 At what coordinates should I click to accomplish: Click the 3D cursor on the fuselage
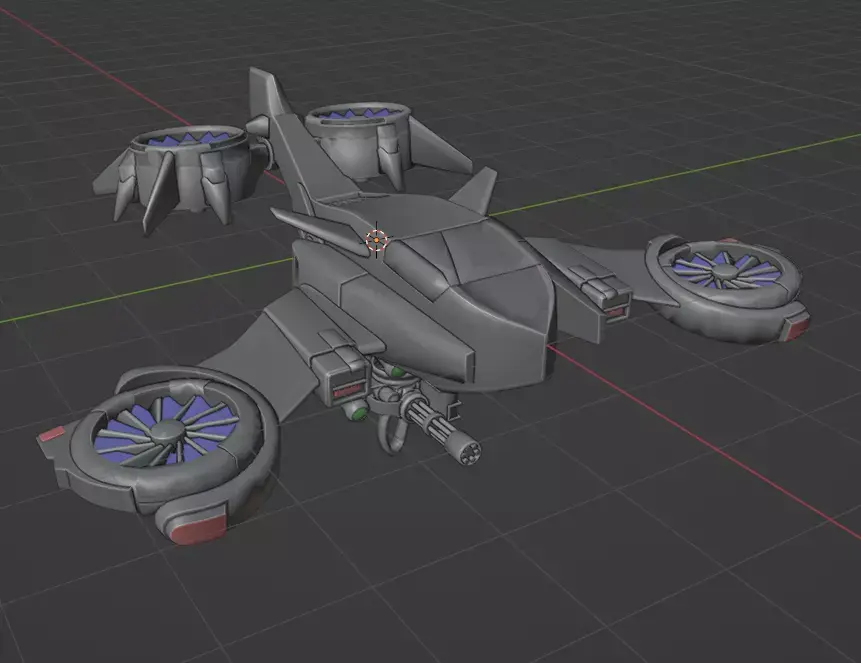(377, 240)
